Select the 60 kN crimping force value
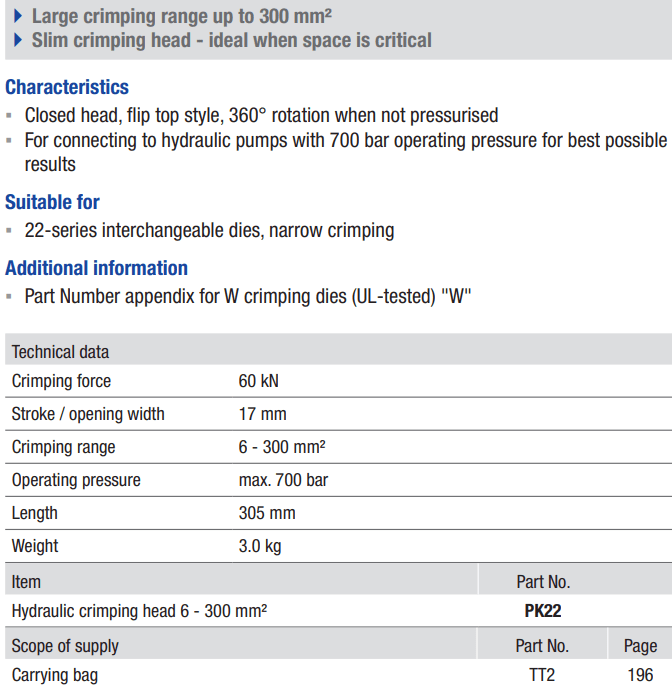Image resolution: width=672 pixels, height=687 pixels. [x=259, y=381]
